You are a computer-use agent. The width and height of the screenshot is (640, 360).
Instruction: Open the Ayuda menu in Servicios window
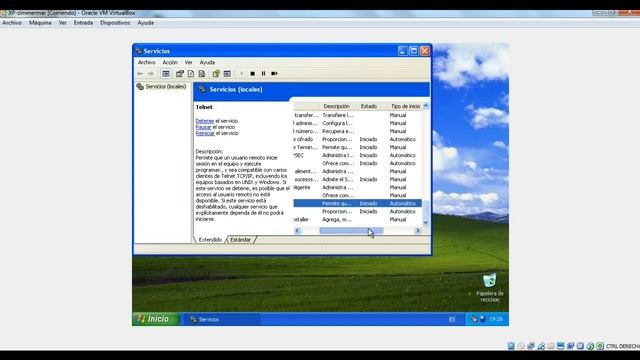click(x=207, y=62)
